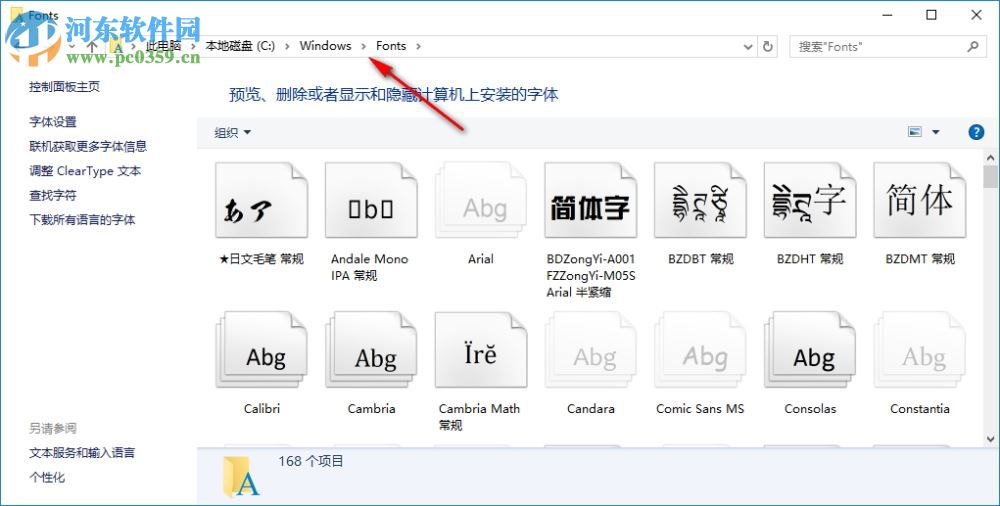Click the scrollbar up arrow
The image size is (1000, 506).
click(x=990, y=158)
